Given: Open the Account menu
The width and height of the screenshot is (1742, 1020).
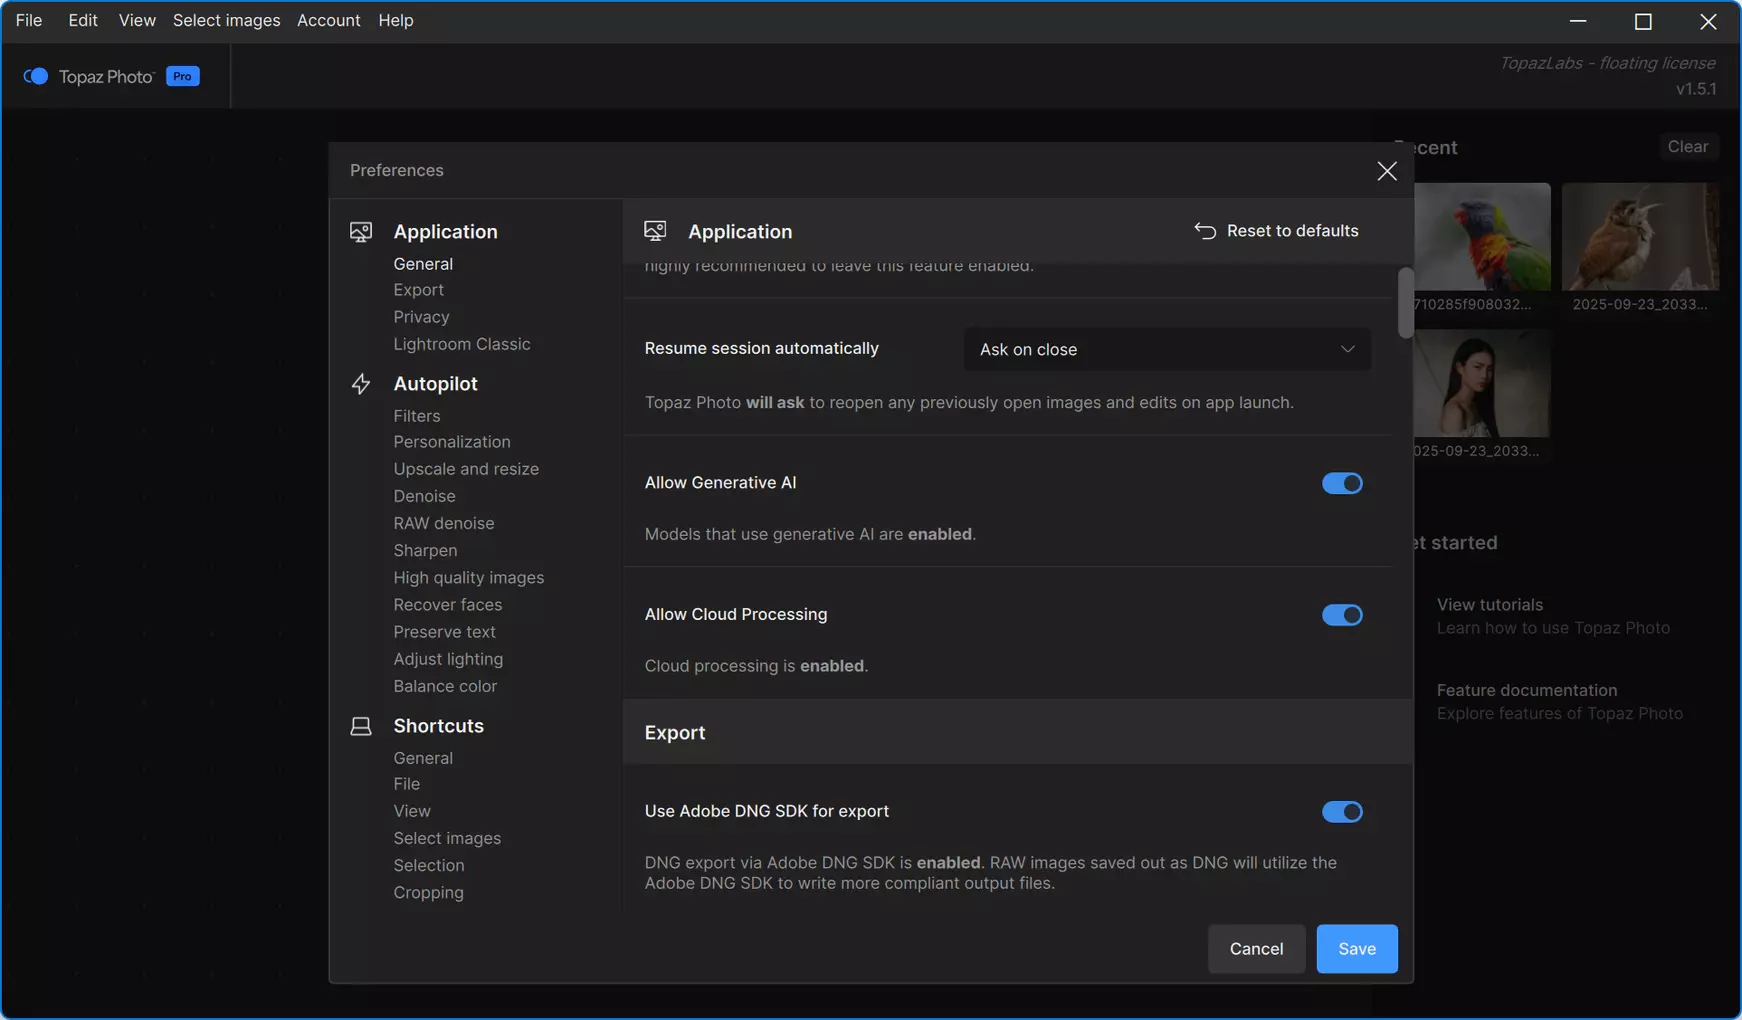Looking at the screenshot, I should coord(328,20).
